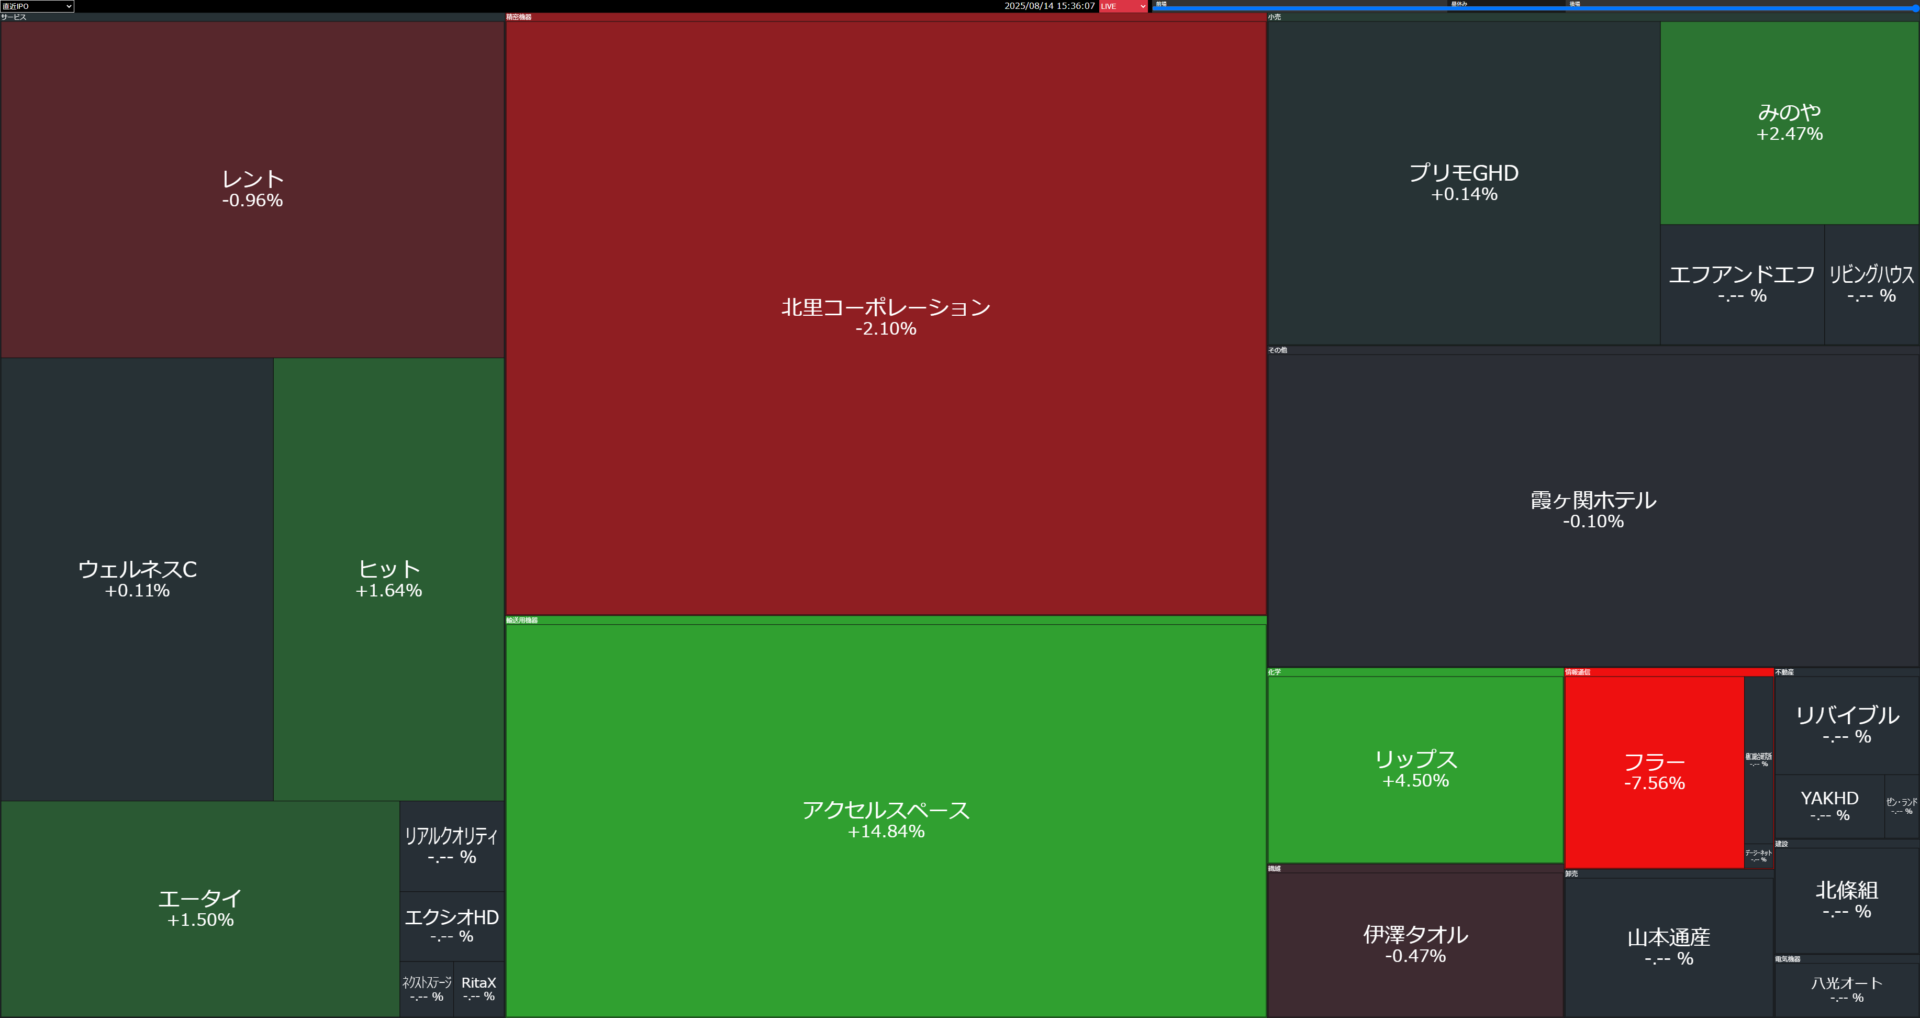
Task: Select the データーネット tile
Action: 1759,855
